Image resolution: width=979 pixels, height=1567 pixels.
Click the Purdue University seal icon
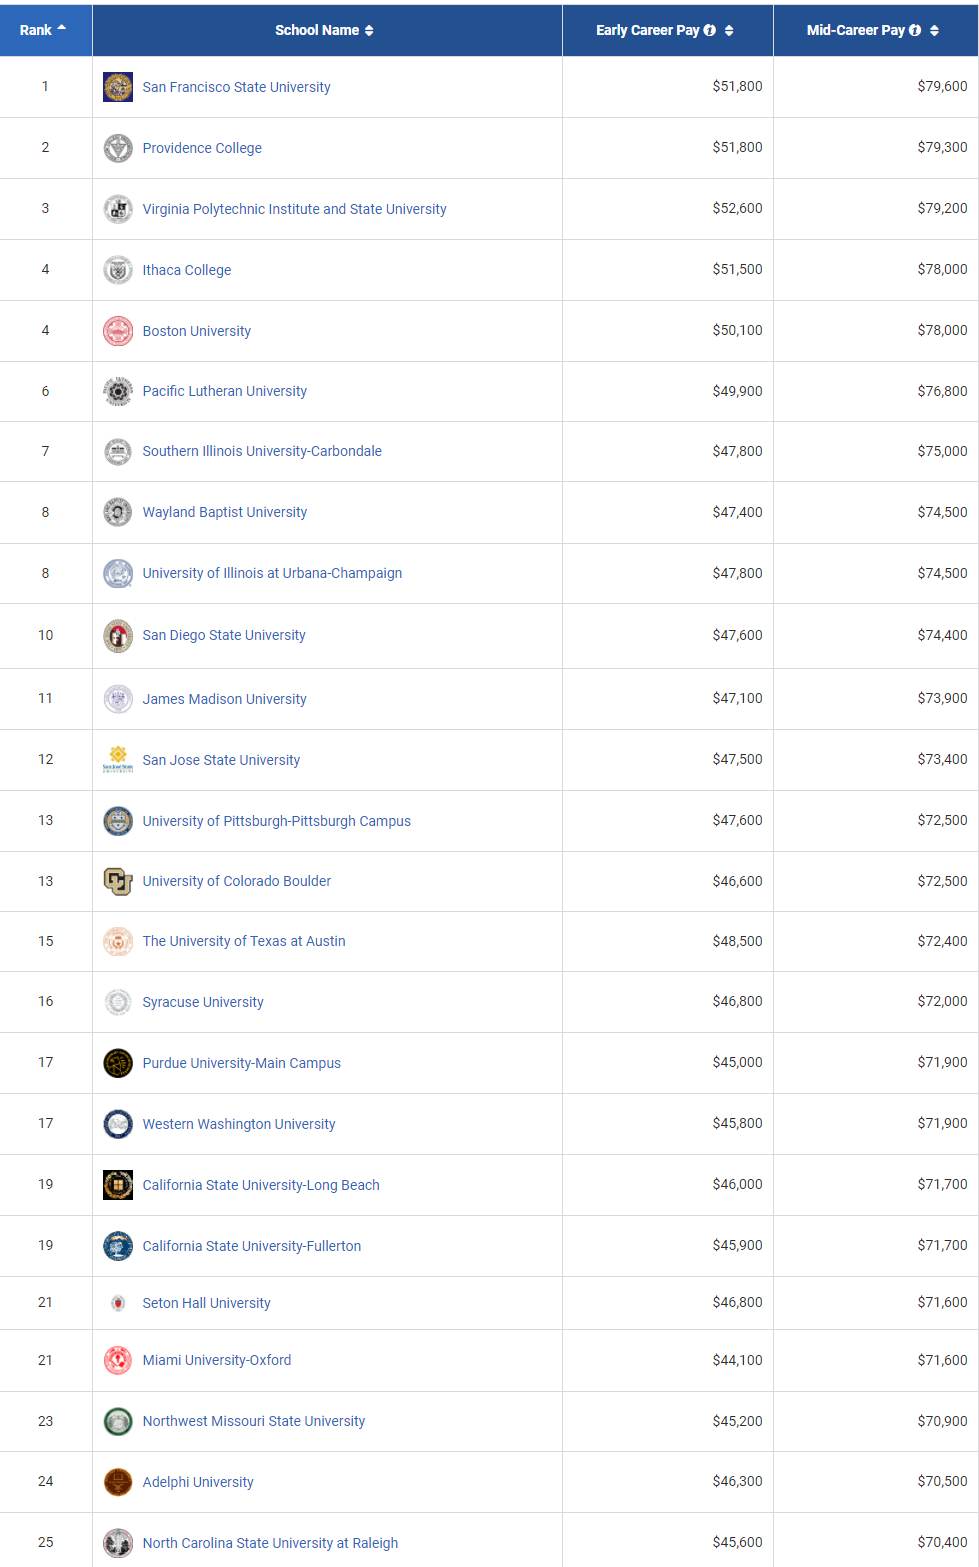click(118, 1063)
